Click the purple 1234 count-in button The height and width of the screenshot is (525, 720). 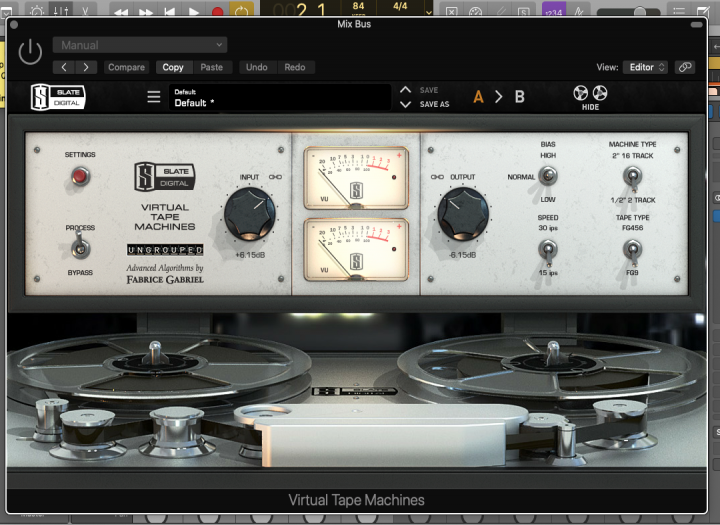[554, 11]
